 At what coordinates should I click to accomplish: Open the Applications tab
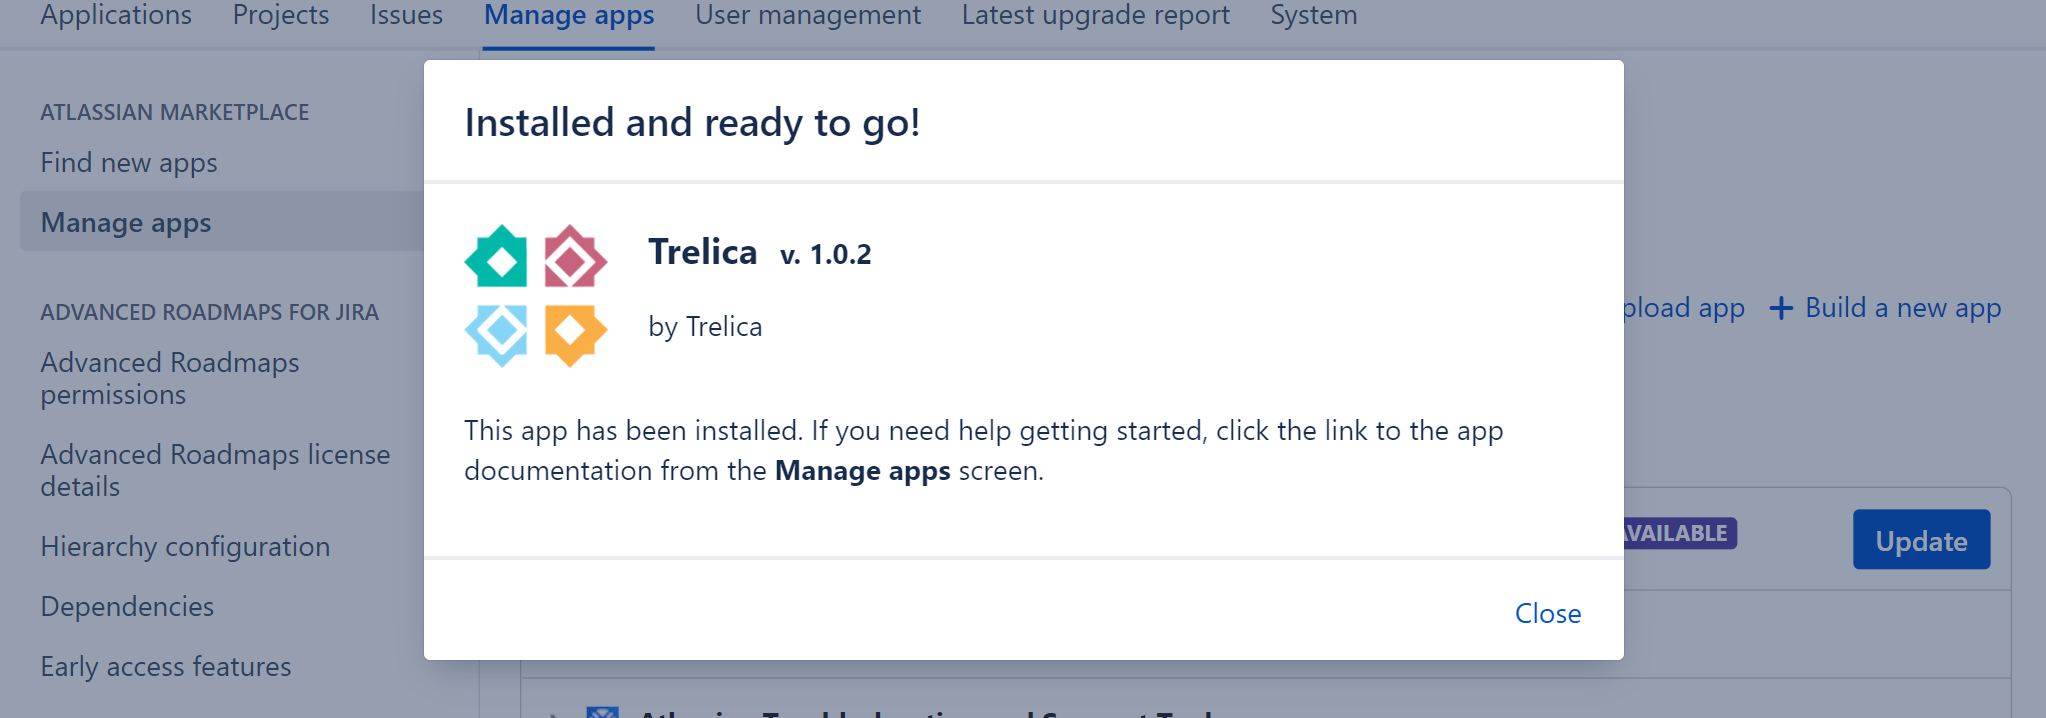(x=116, y=15)
